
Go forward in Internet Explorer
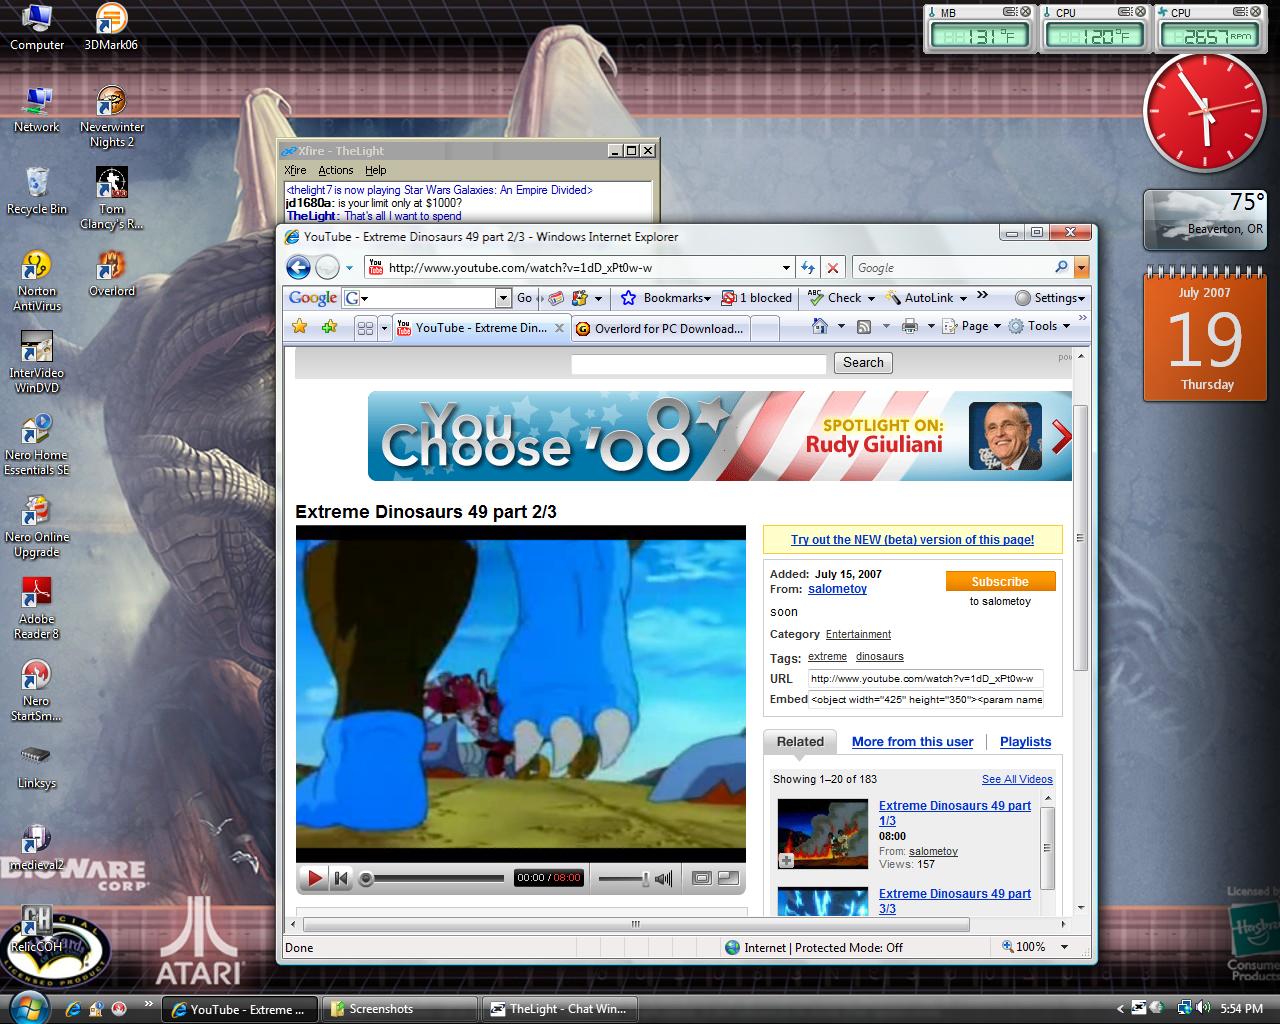tap(326, 267)
